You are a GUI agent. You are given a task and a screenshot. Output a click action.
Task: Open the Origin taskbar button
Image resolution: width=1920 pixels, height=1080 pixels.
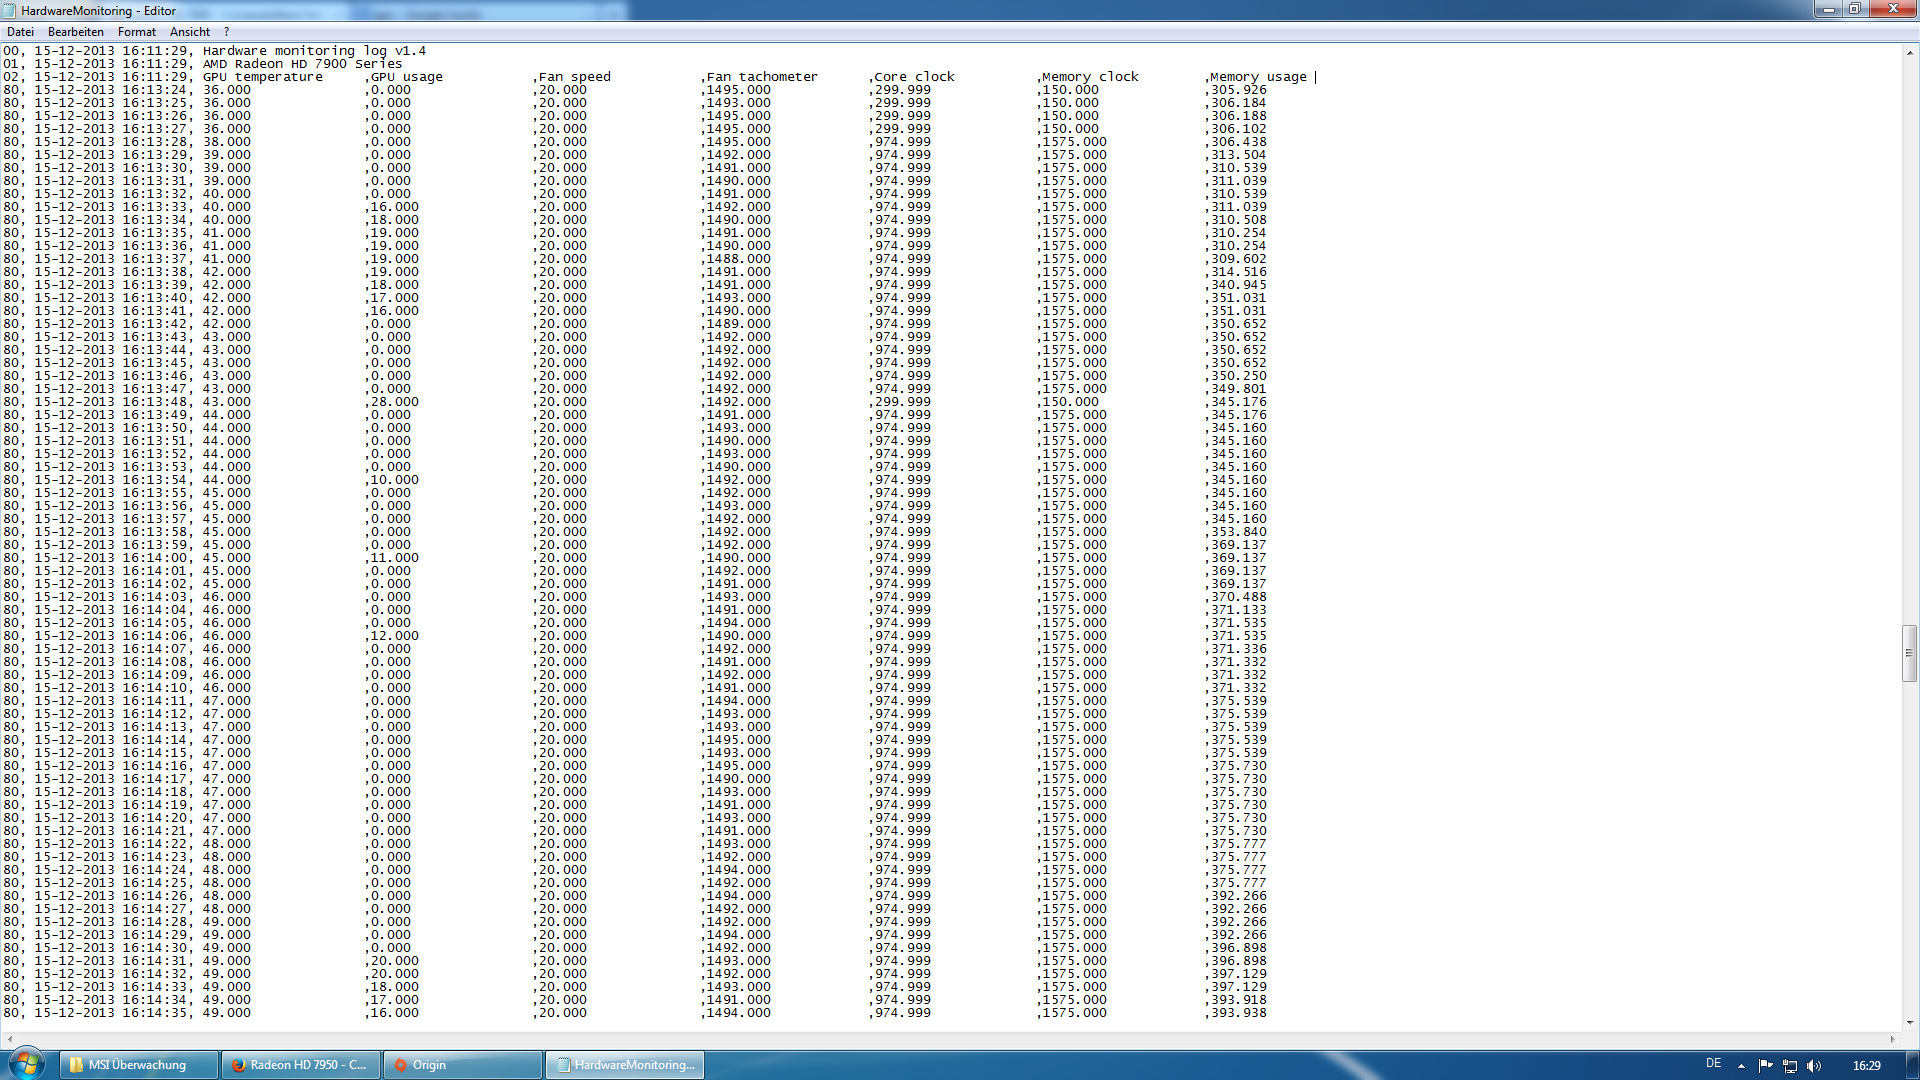(x=464, y=1065)
